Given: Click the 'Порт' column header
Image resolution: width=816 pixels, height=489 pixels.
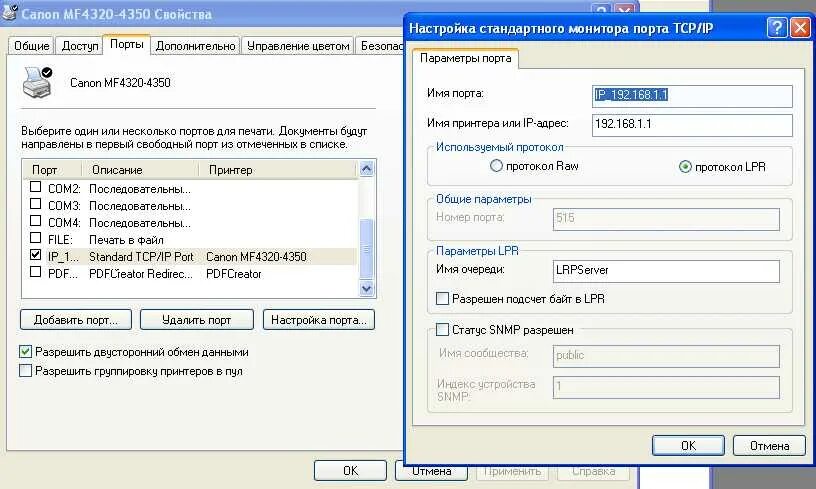Looking at the screenshot, I should (x=52, y=170).
